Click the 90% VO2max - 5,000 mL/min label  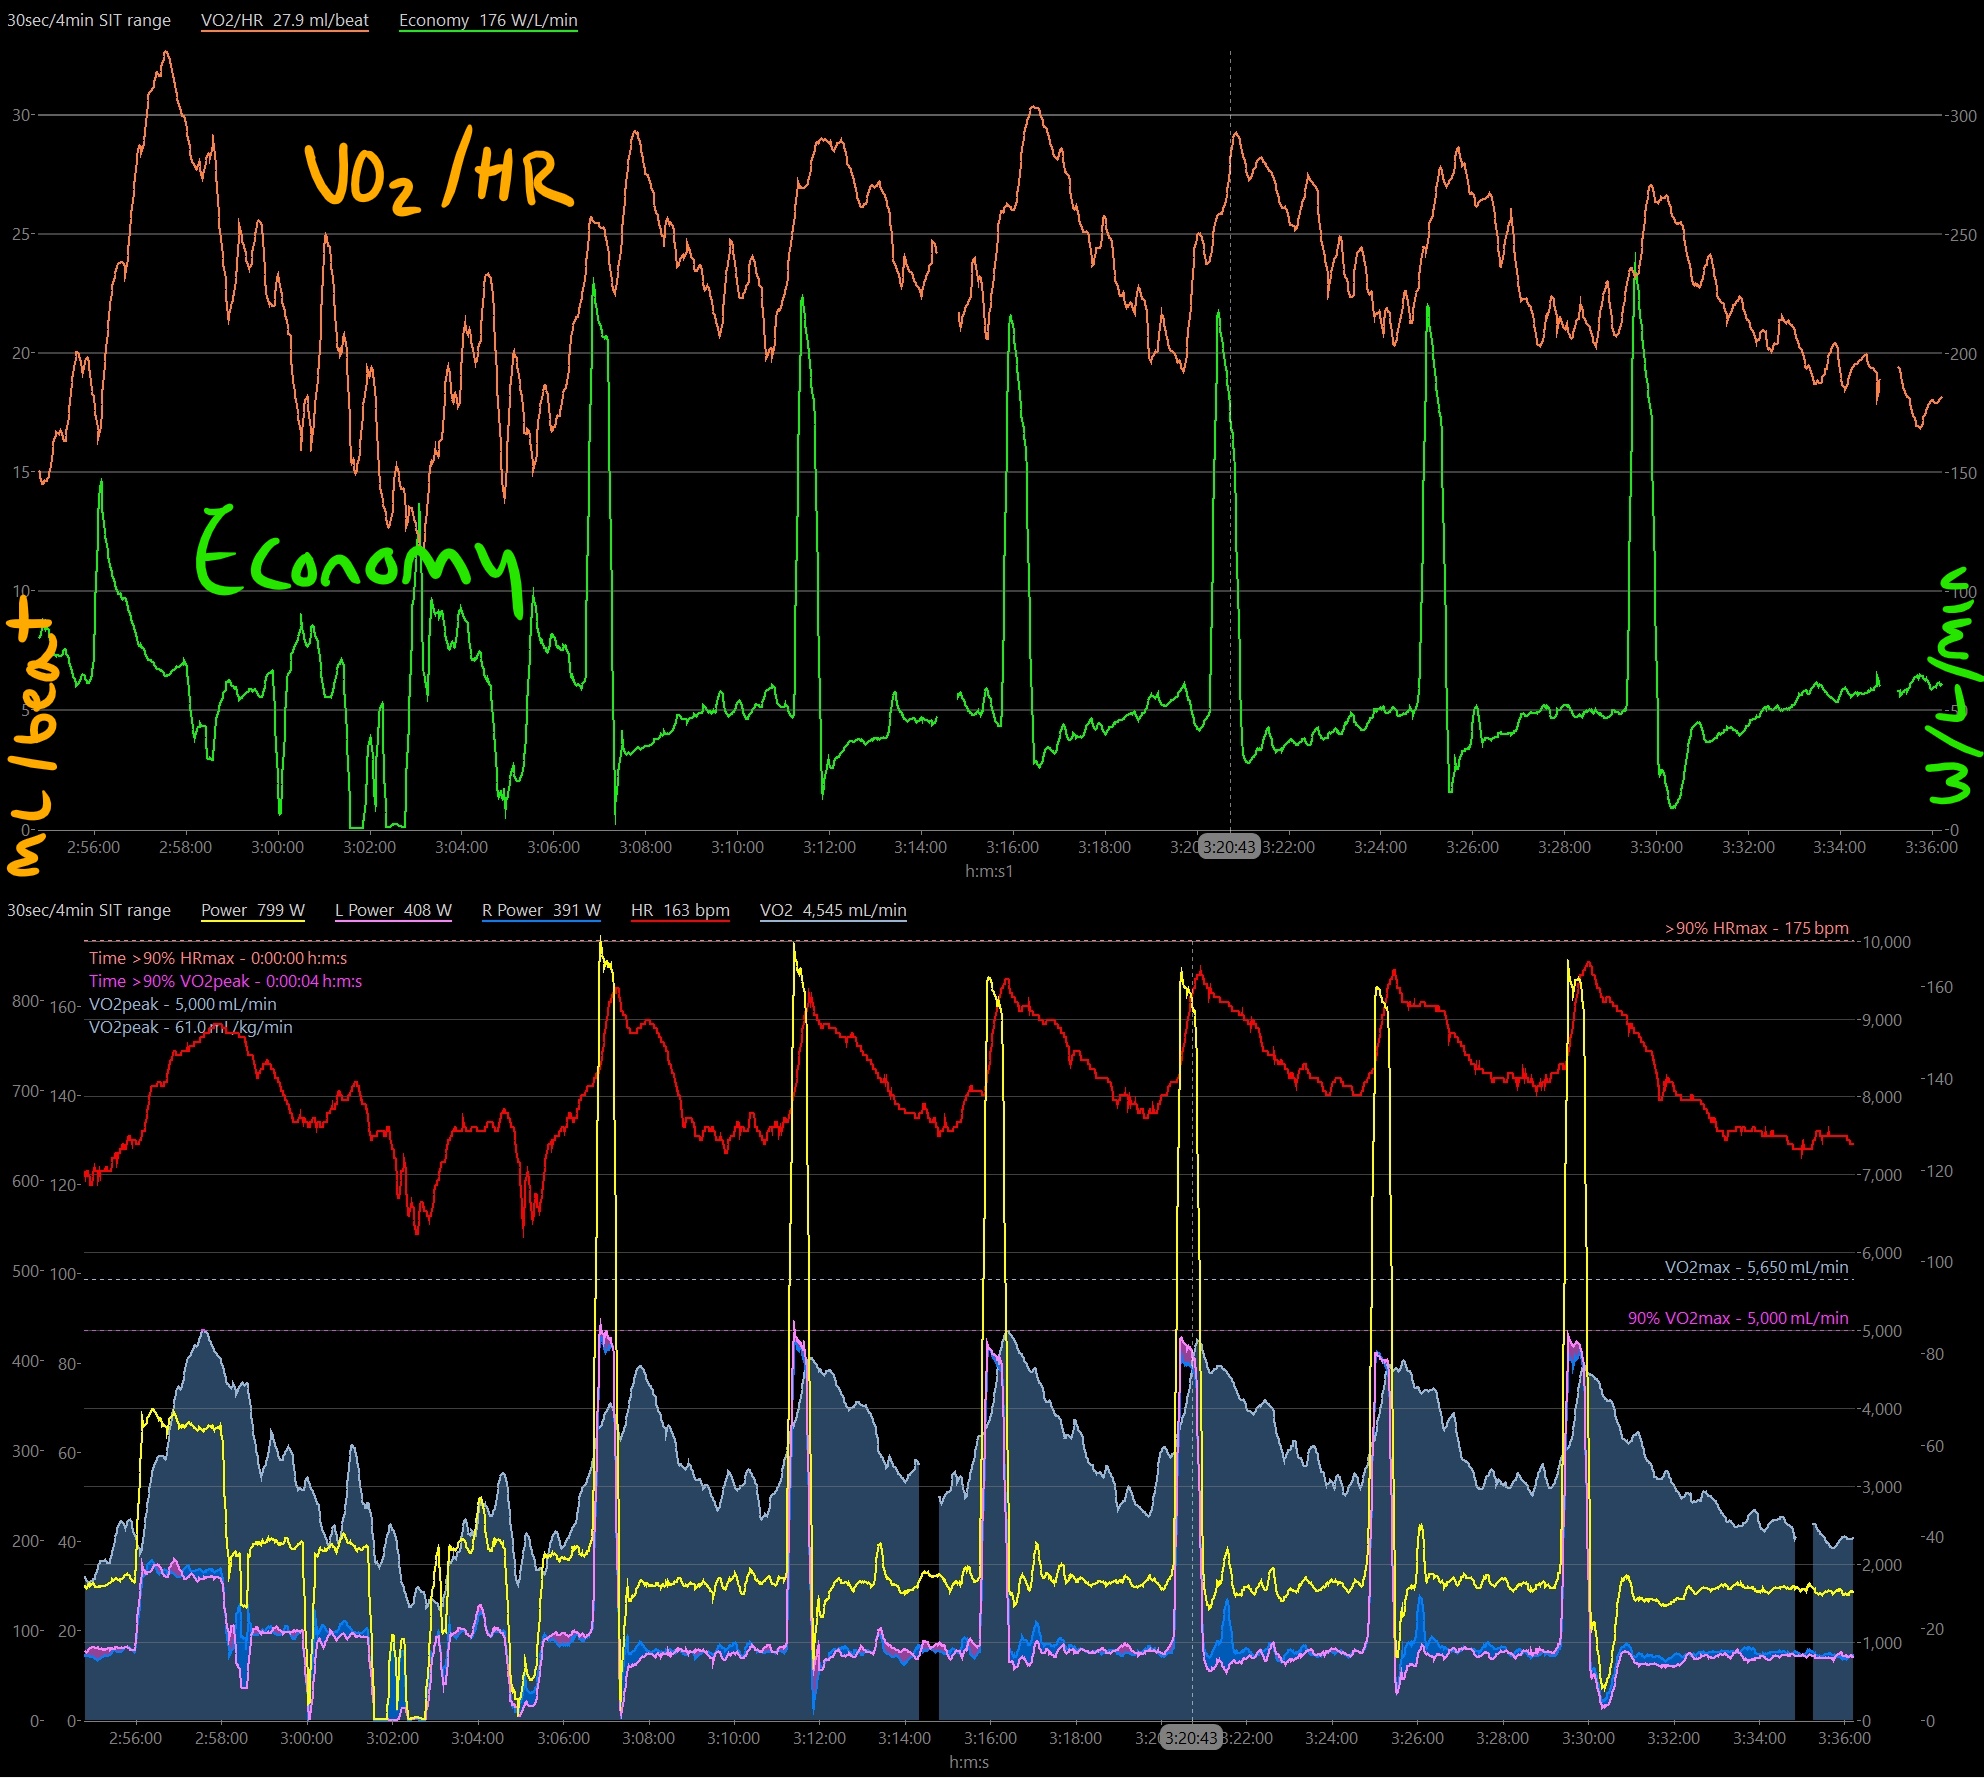click(1738, 1318)
